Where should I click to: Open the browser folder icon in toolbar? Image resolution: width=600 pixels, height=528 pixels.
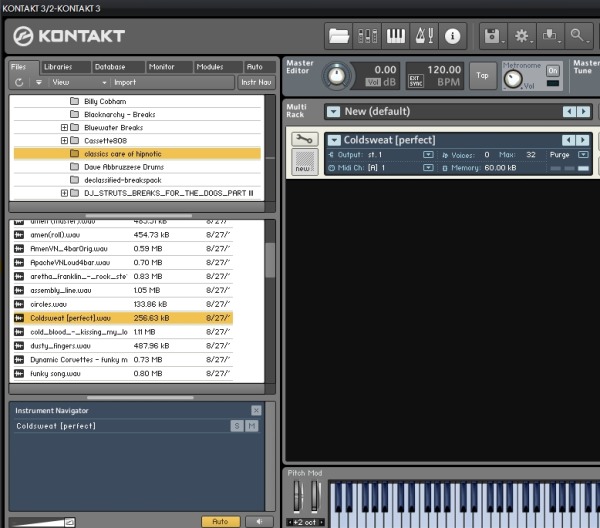click(x=339, y=36)
